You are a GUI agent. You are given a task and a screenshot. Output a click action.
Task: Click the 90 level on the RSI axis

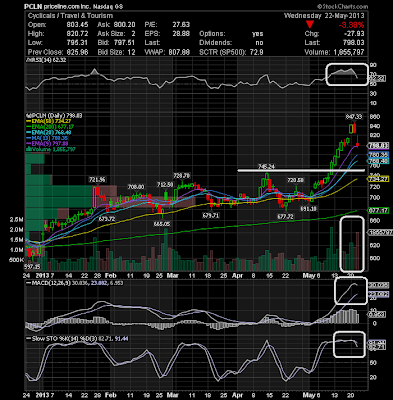tap(373, 65)
